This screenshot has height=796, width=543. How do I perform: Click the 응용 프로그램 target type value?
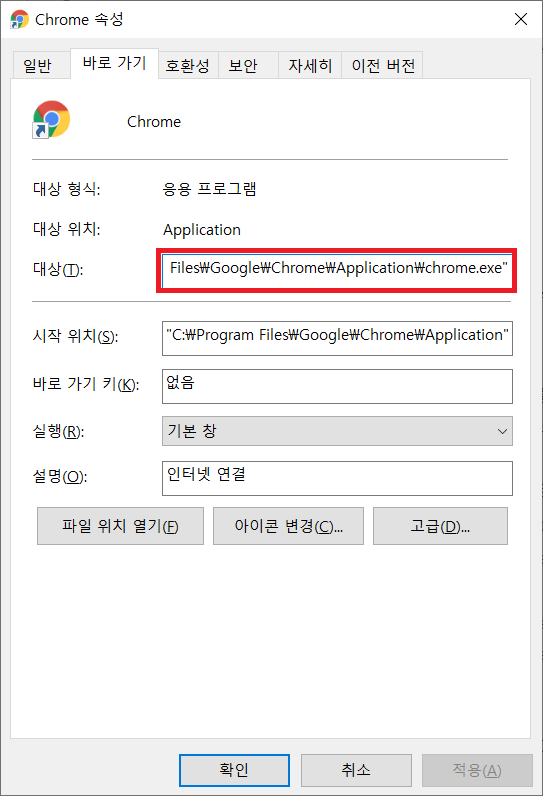[209, 189]
